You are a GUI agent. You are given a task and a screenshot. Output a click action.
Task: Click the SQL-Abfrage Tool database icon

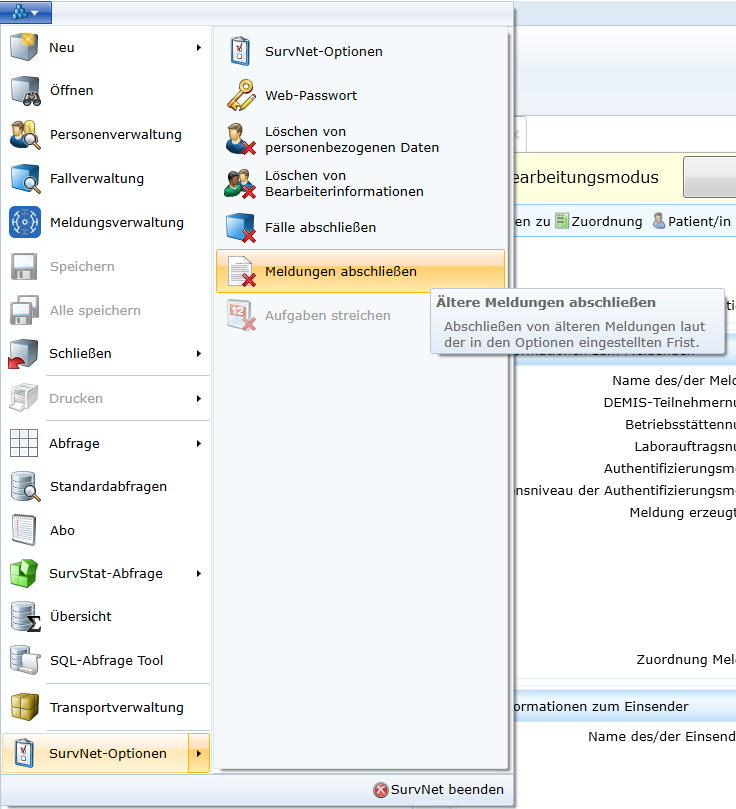coord(24,660)
